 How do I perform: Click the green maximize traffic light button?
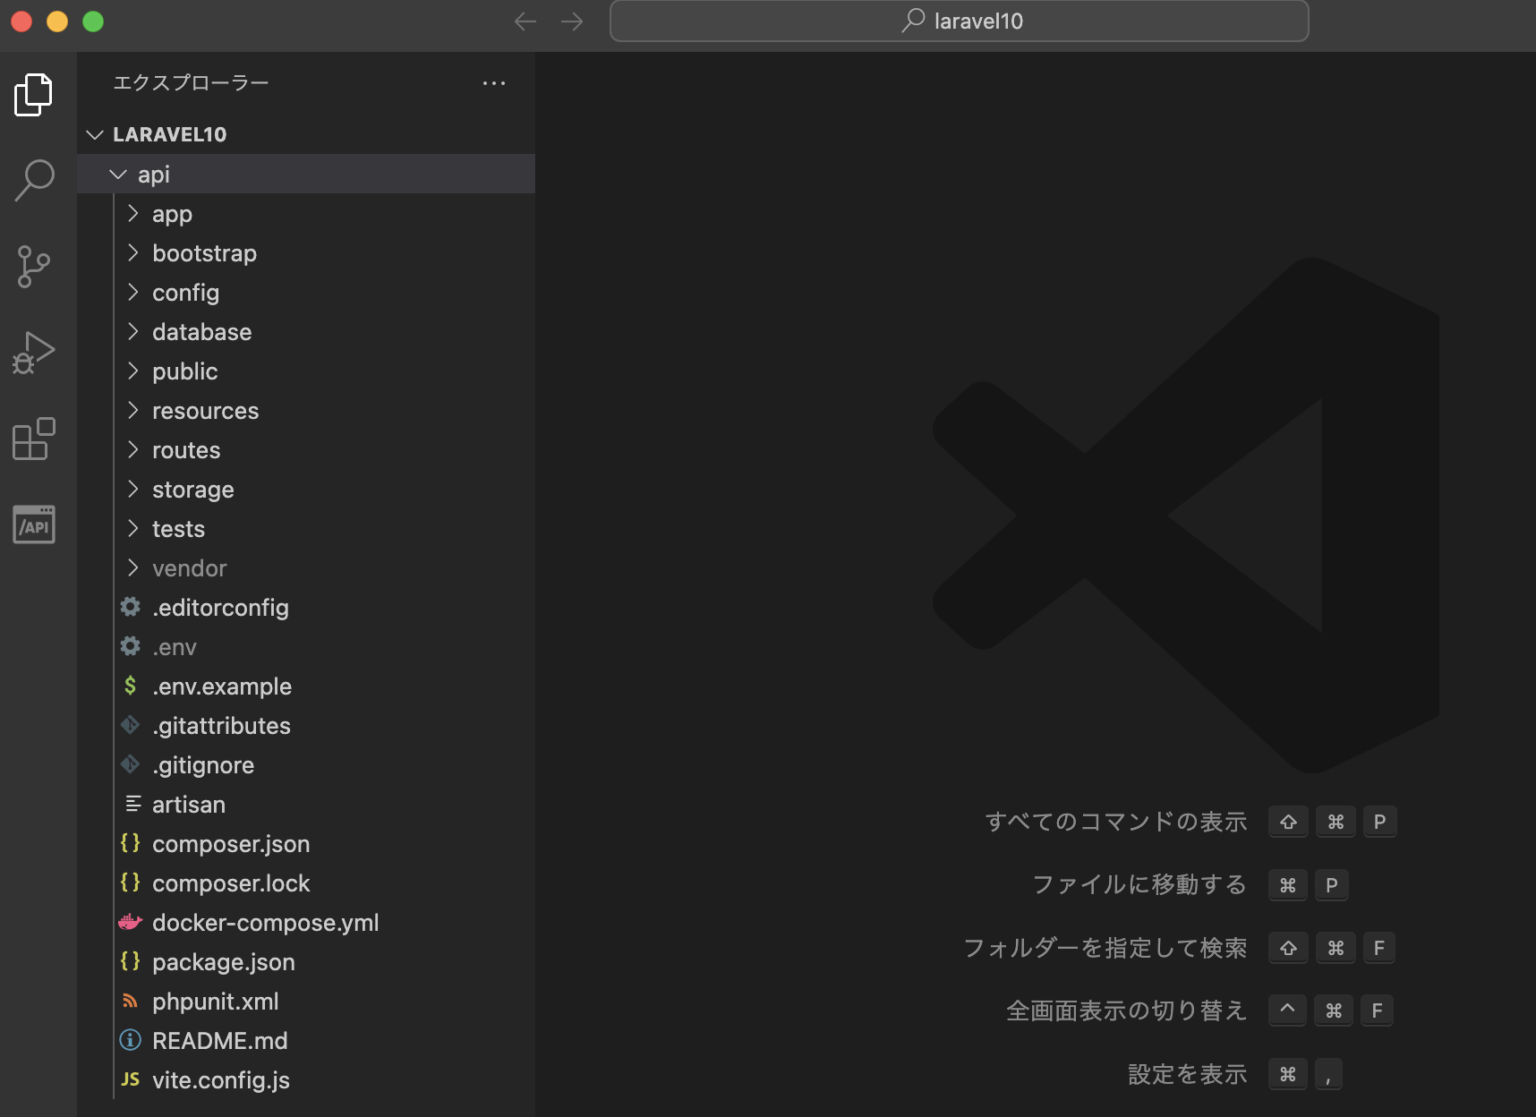[x=92, y=20]
